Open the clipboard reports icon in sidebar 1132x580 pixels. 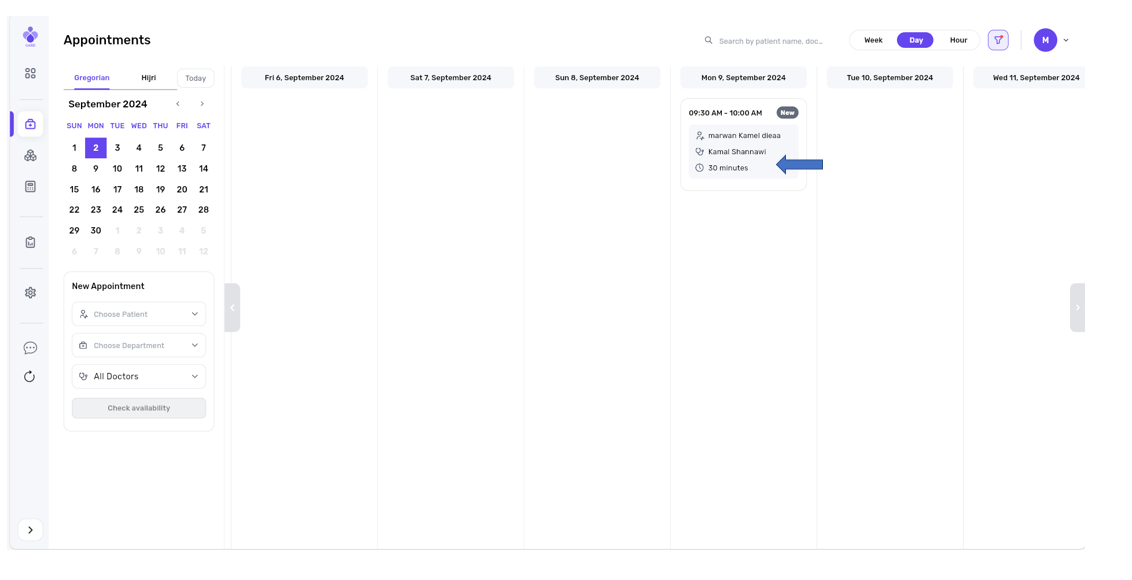pyautogui.click(x=30, y=242)
